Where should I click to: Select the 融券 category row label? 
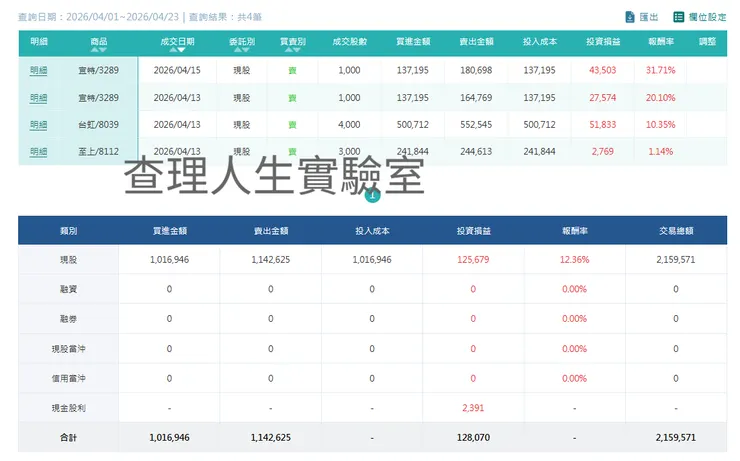[68, 319]
